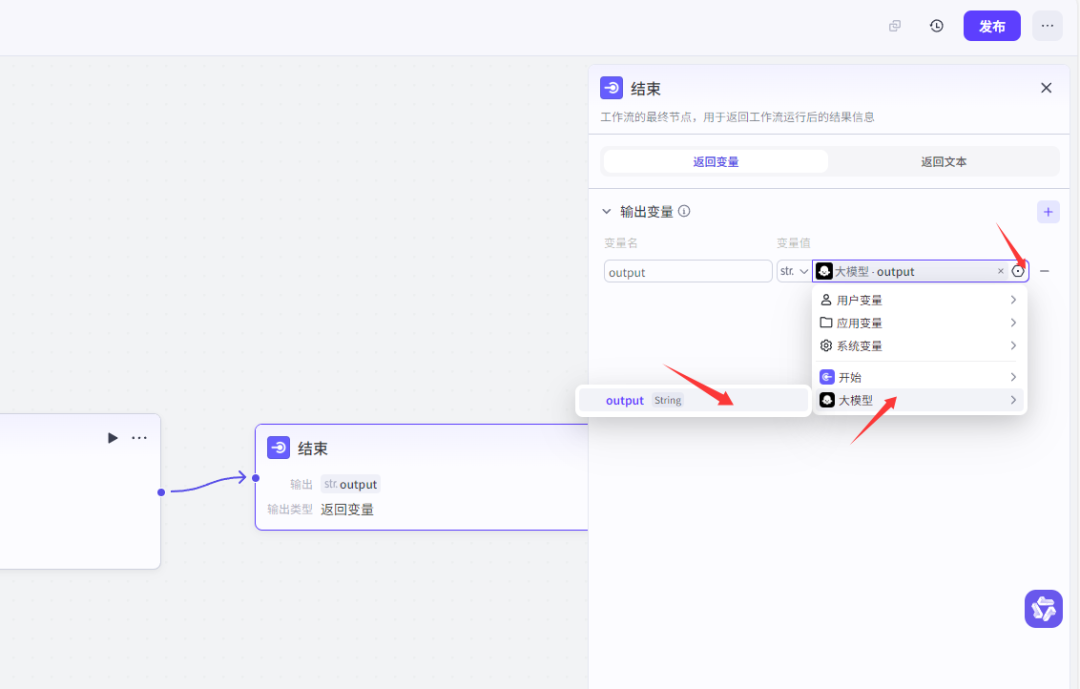
Task: Add a new output variable with plus button
Action: [1048, 211]
